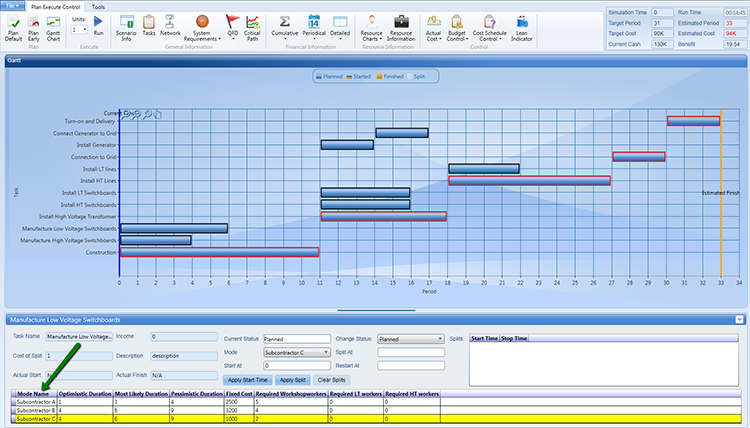Select the Install LT lines bar
Screen dimensions: 750x428
click(x=484, y=168)
